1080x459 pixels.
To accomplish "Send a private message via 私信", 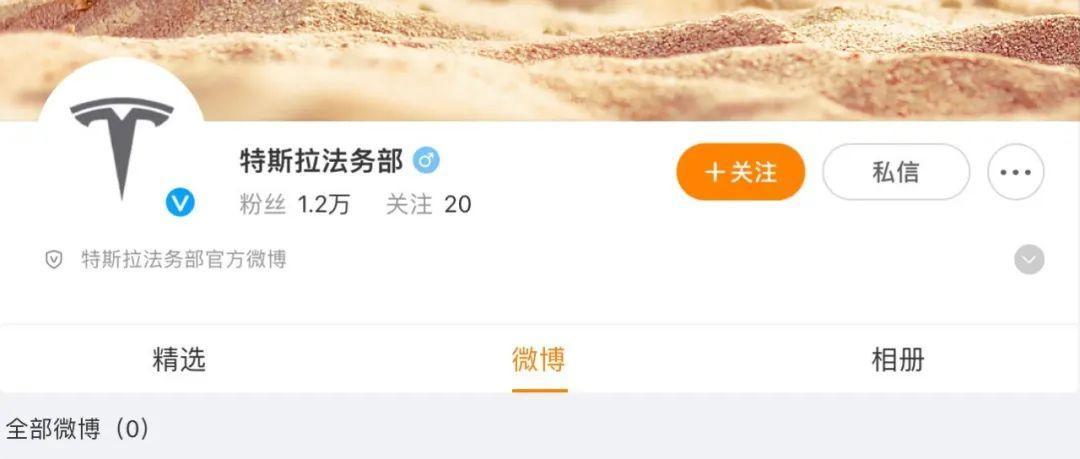I will click(x=896, y=172).
